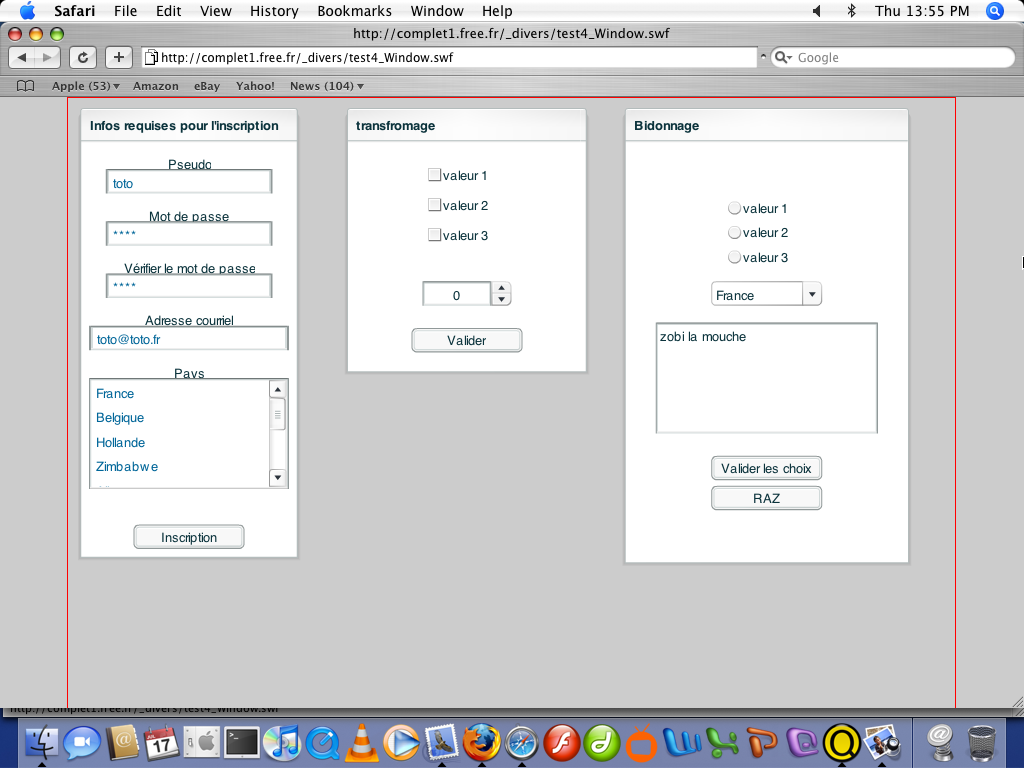Click the Inscription button

(x=189, y=537)
